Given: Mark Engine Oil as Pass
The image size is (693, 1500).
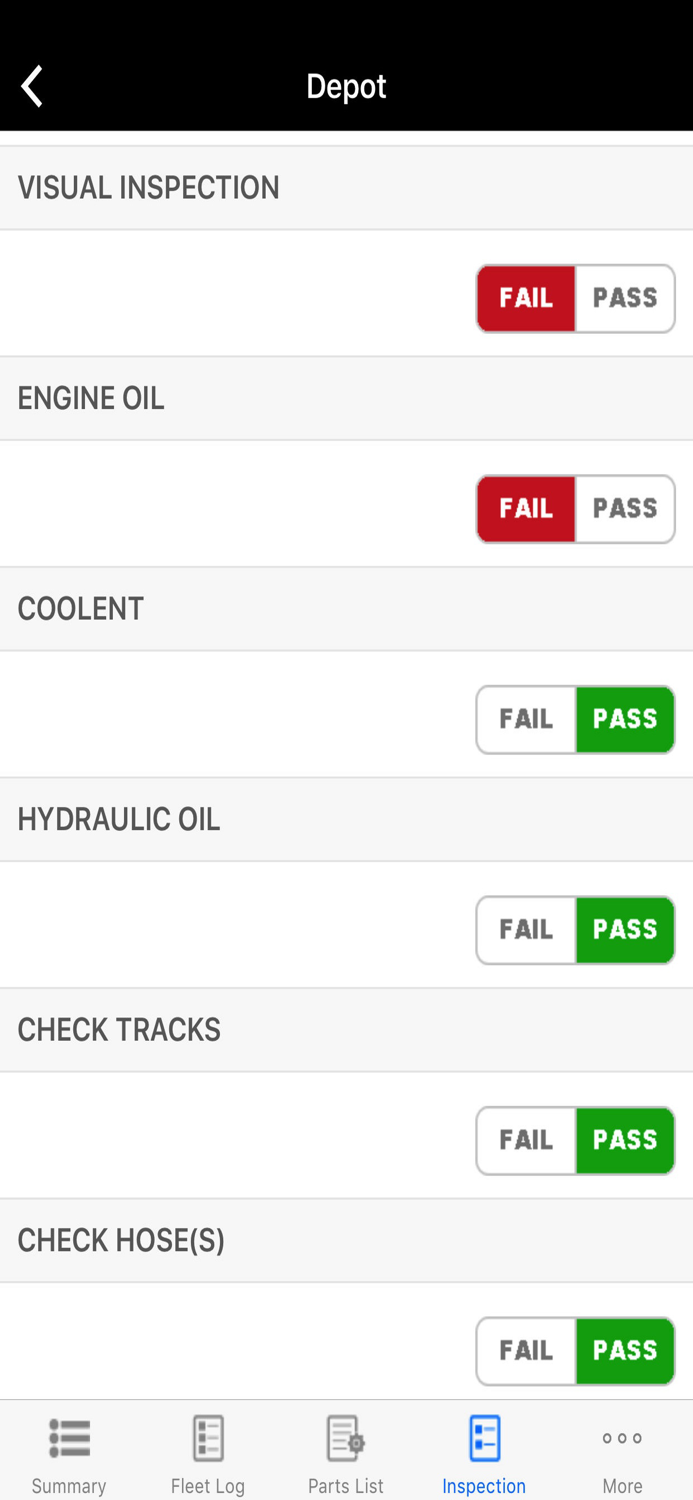Looking at the screenshot, I should coord(625,509).
